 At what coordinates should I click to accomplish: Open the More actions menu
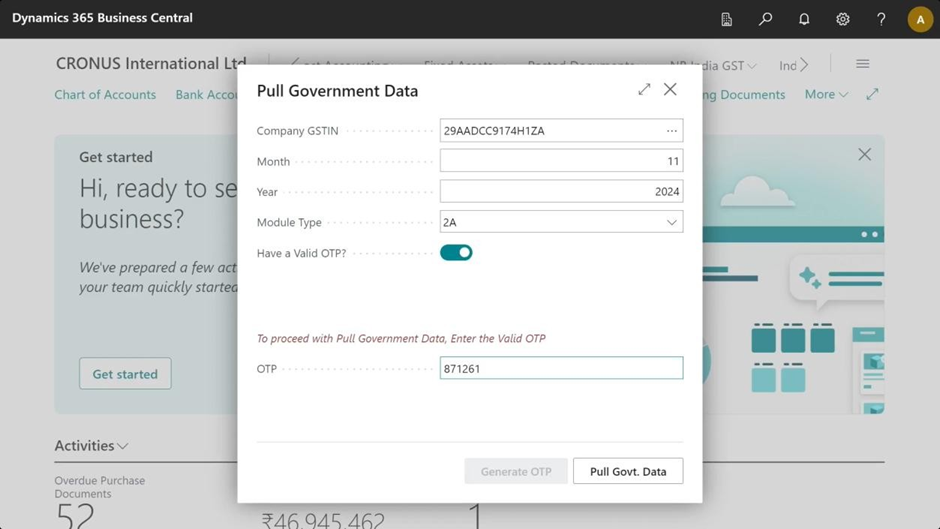click(x=826, y=94)
